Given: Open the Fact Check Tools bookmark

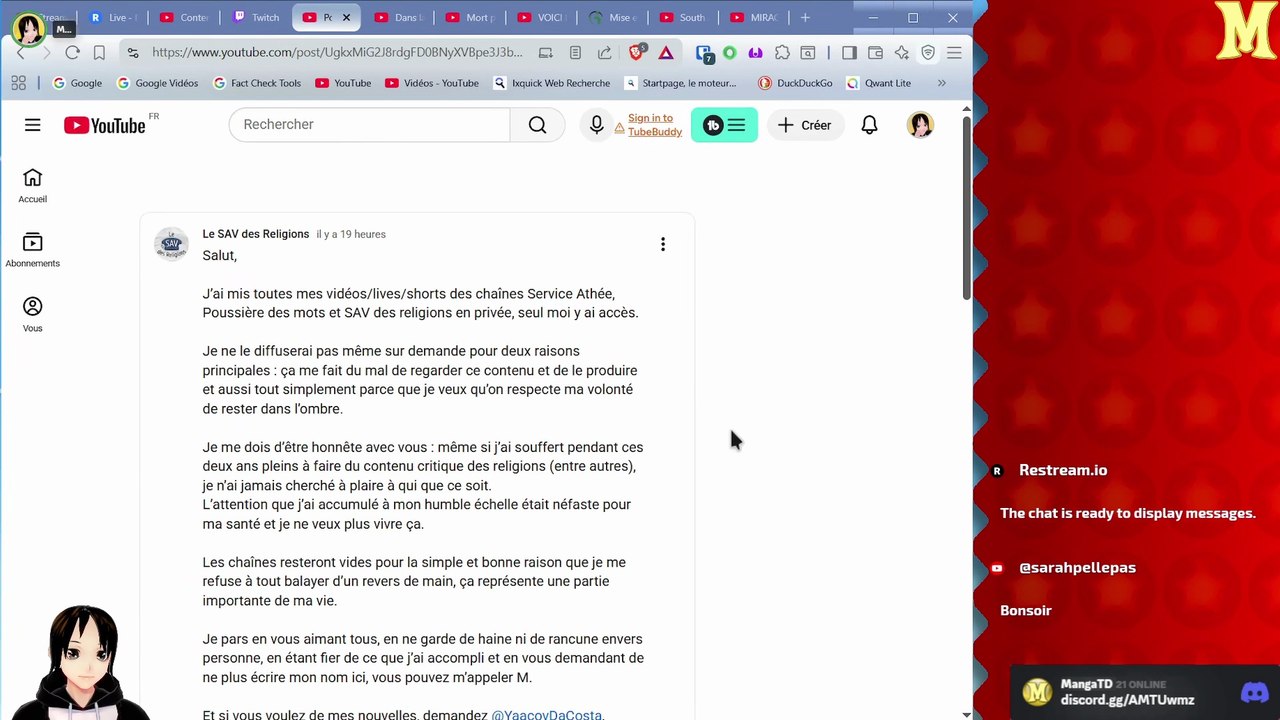Looking at the screenshot, I should [x=257, y=83].
